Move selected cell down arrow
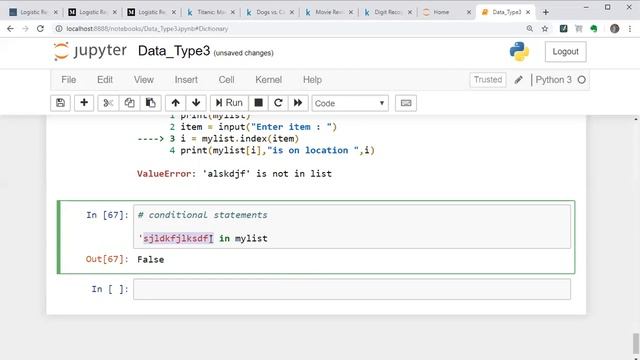Image resolution: width=640 pixels, height=360 pixels. (196, 103)
